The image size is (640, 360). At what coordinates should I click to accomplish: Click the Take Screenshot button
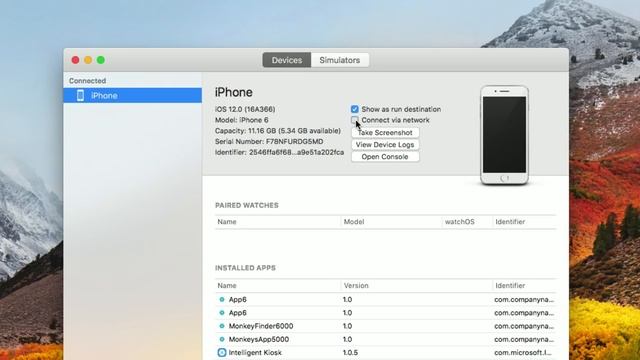pos(385,133)
